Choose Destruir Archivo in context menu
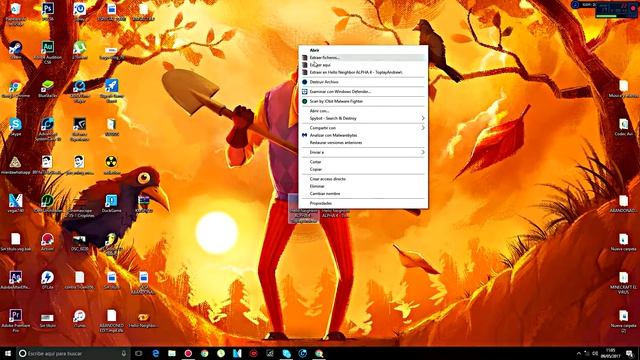This screenshot has width=640, height=360. click(363, 82)
